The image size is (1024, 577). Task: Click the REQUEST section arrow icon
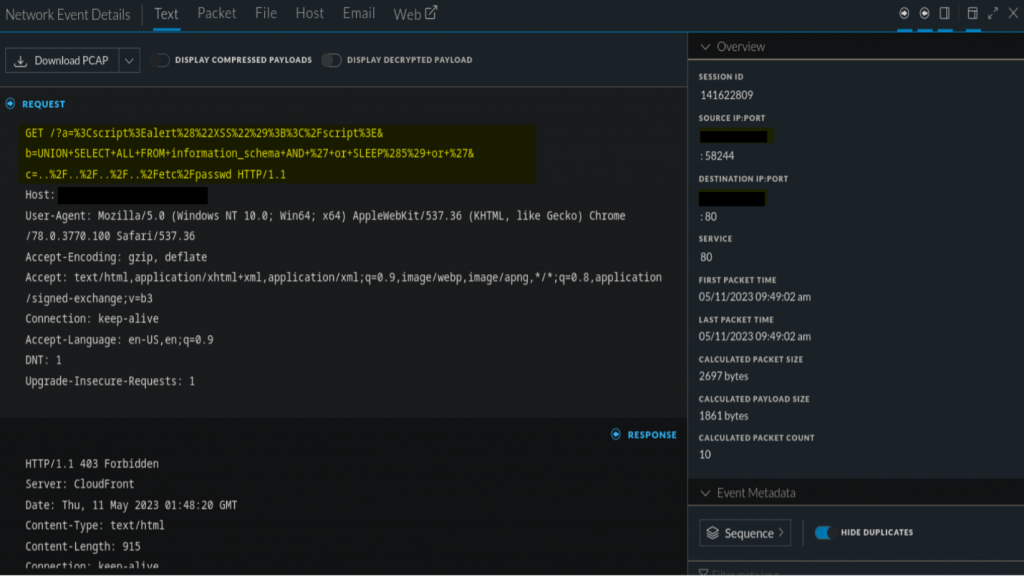(x=11, y=104)
